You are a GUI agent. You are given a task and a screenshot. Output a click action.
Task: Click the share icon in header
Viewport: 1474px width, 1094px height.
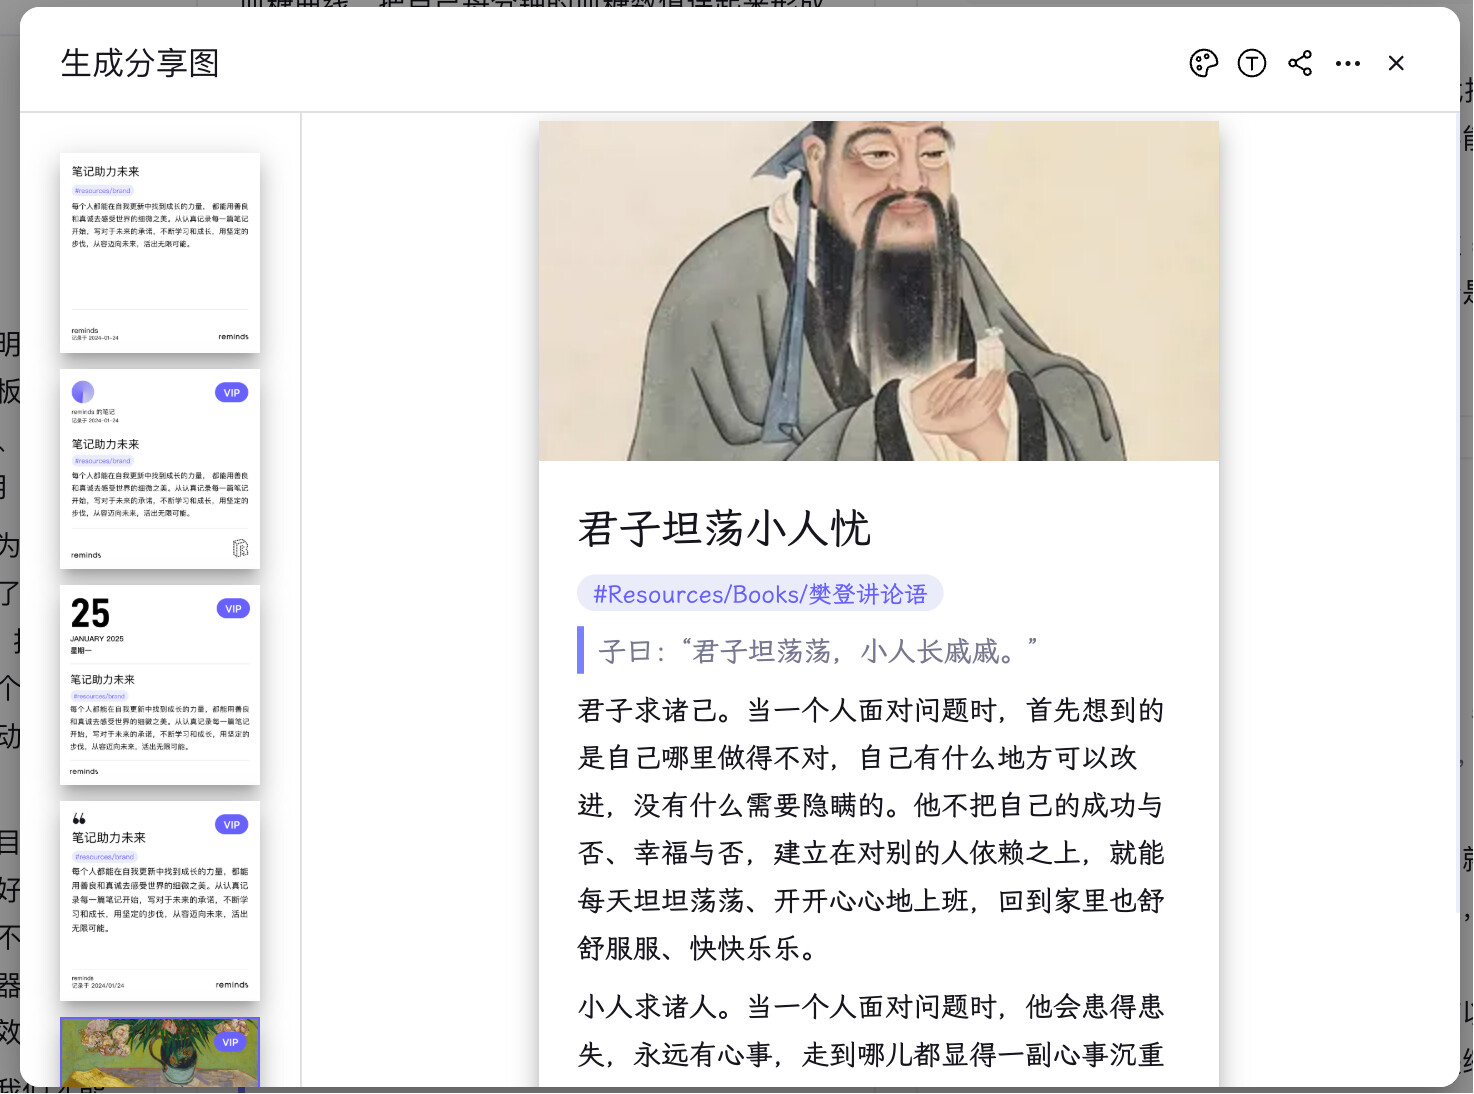point(1300,63)
